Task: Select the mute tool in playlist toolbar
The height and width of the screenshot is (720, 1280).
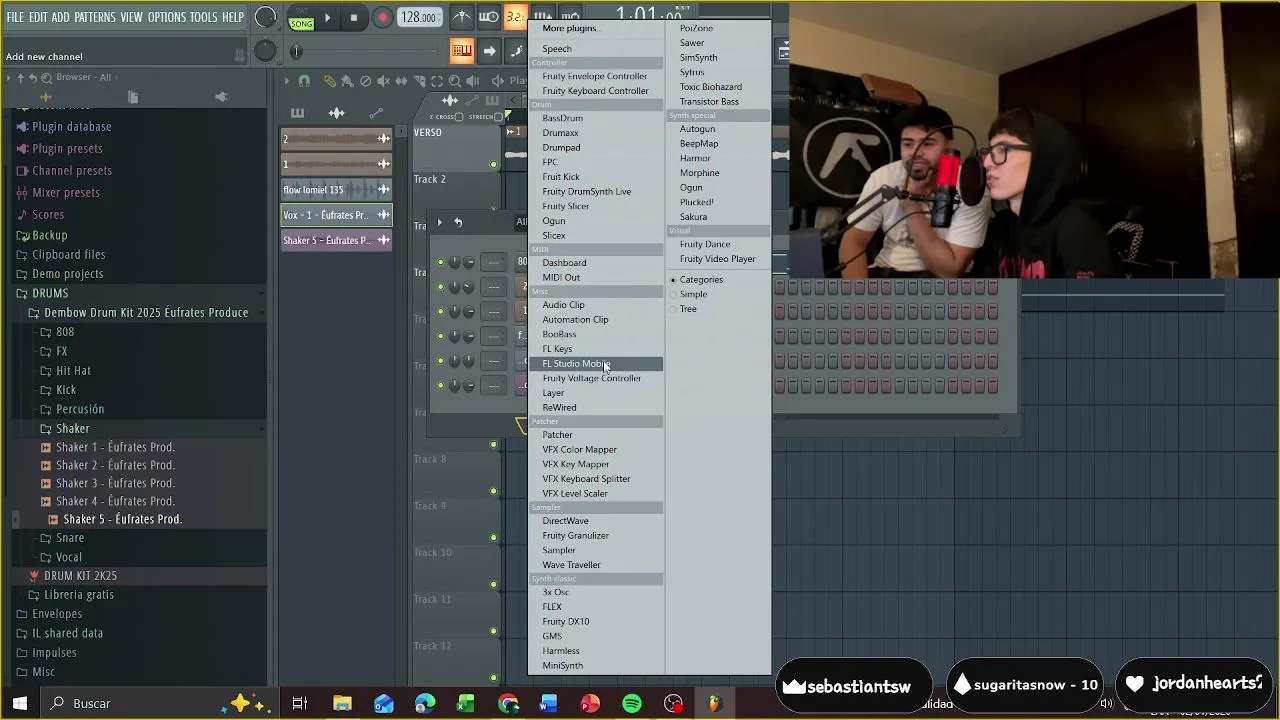Action: pos(383,81)
